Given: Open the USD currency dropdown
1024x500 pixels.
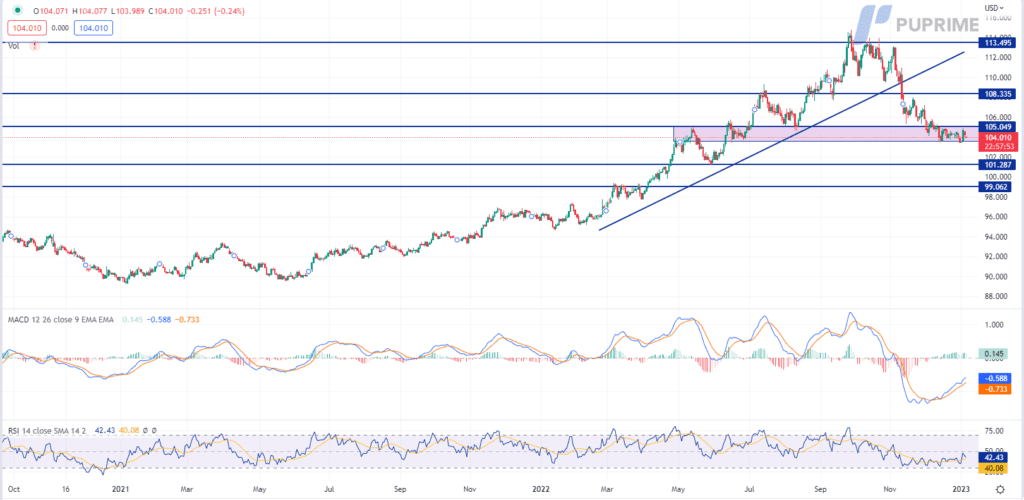Looking at the screenshot, I should click(x=994, y=8).
